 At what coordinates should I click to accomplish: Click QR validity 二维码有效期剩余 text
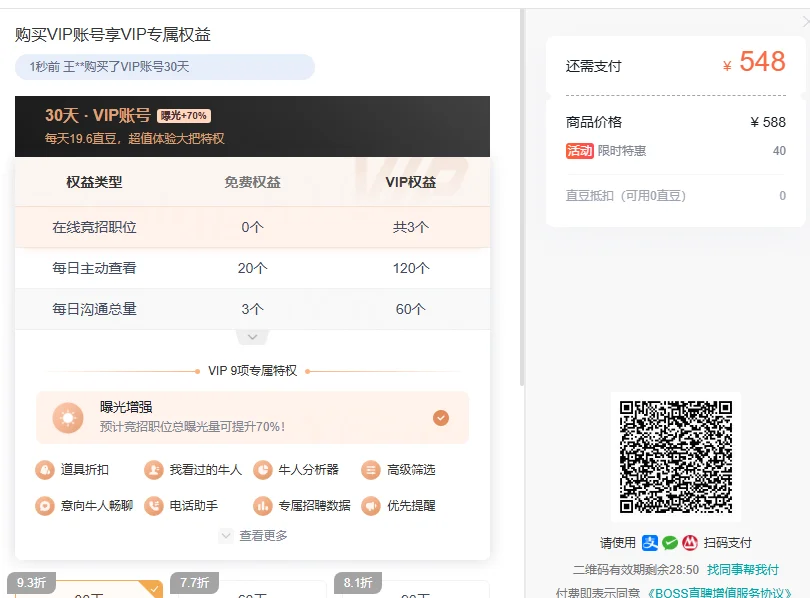pyautogui.click(x=636, y=570)
